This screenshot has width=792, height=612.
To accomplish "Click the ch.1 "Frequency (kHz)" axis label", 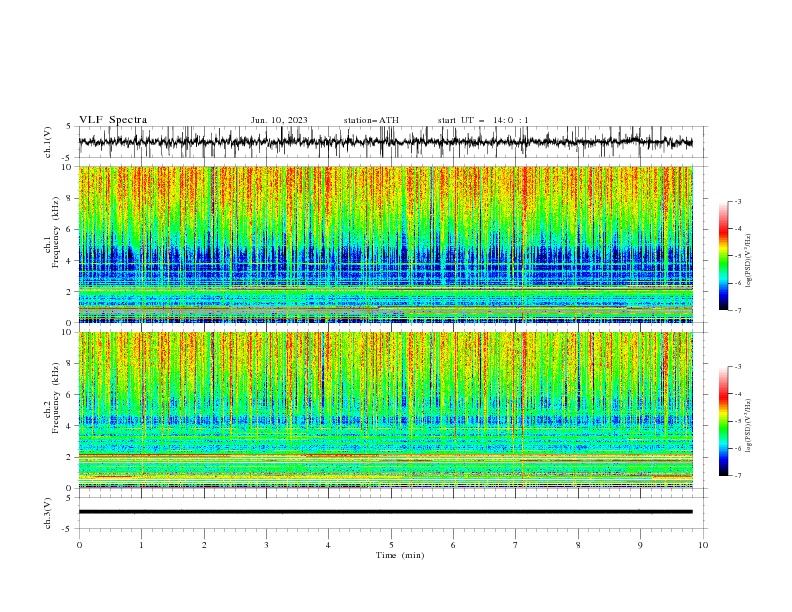I will point(56,231).
